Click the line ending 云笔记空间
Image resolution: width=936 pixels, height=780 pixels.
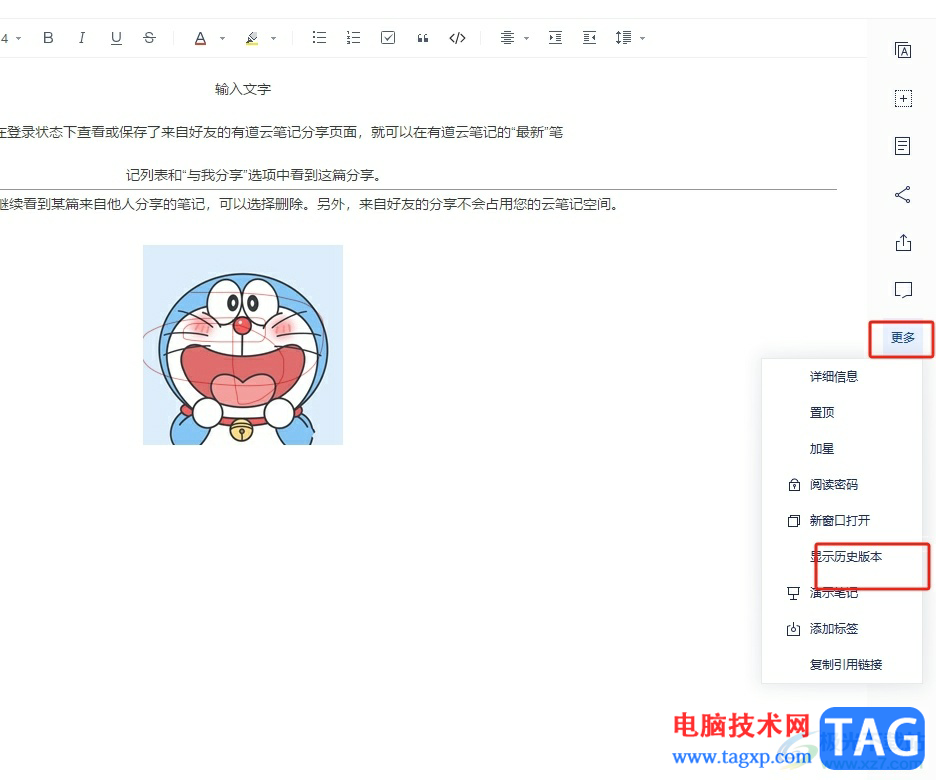pos(309,205)
